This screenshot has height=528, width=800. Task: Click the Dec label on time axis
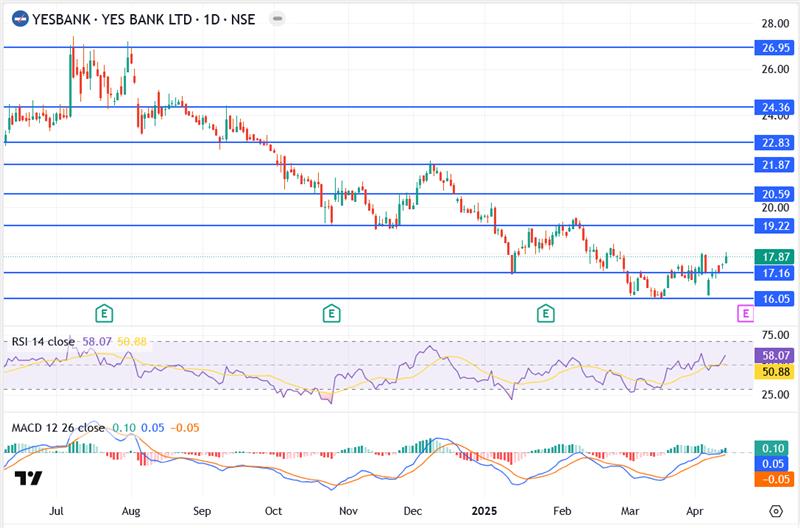pyautogui.click(x=412, y=509)
